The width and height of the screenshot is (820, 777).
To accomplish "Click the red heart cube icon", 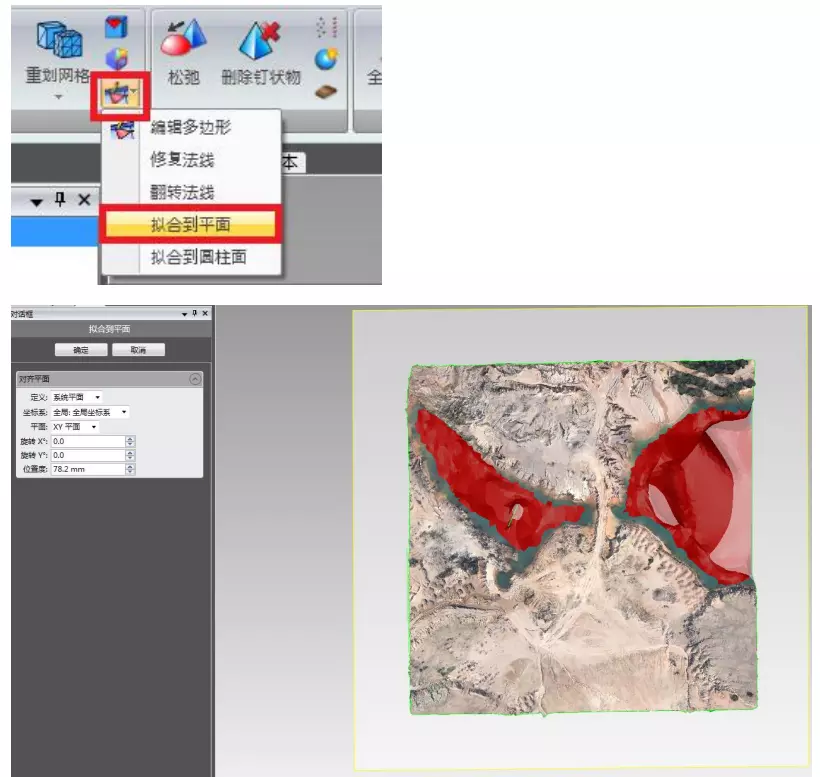I will [x=117, y=27].
